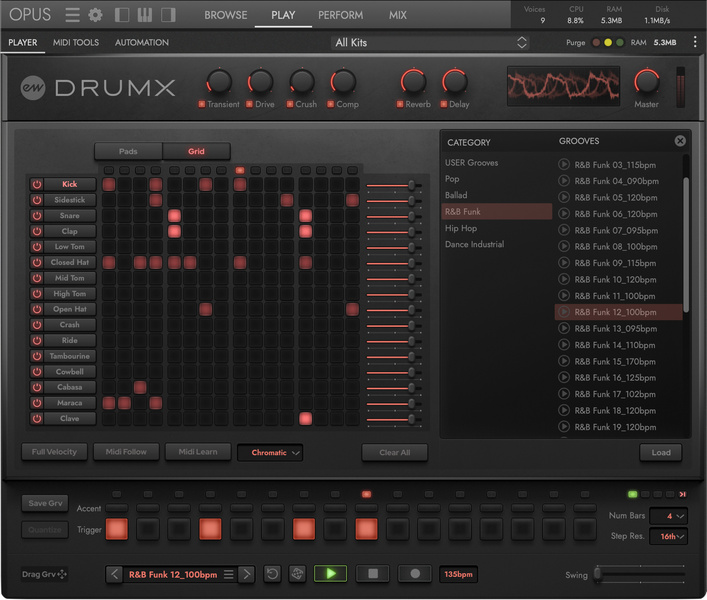Click the Clear All button

395,452
